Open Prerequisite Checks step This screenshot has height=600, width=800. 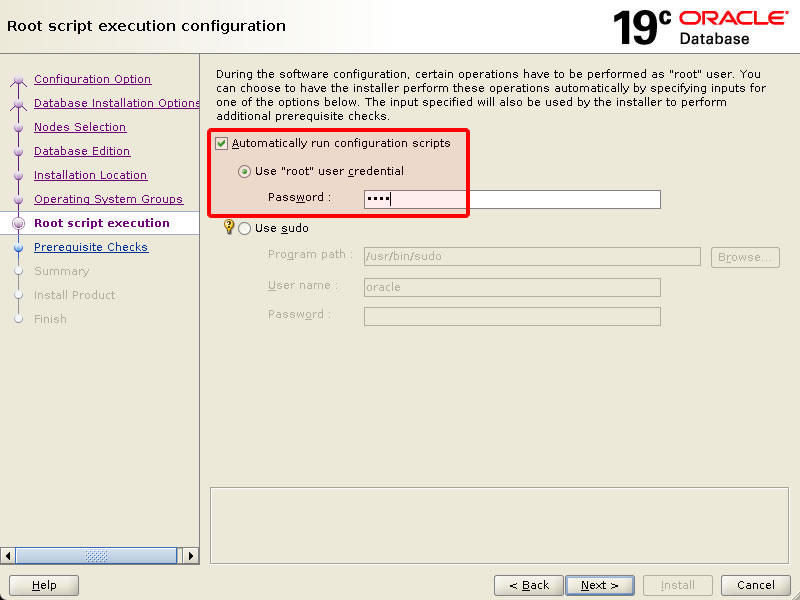point(91,247)
